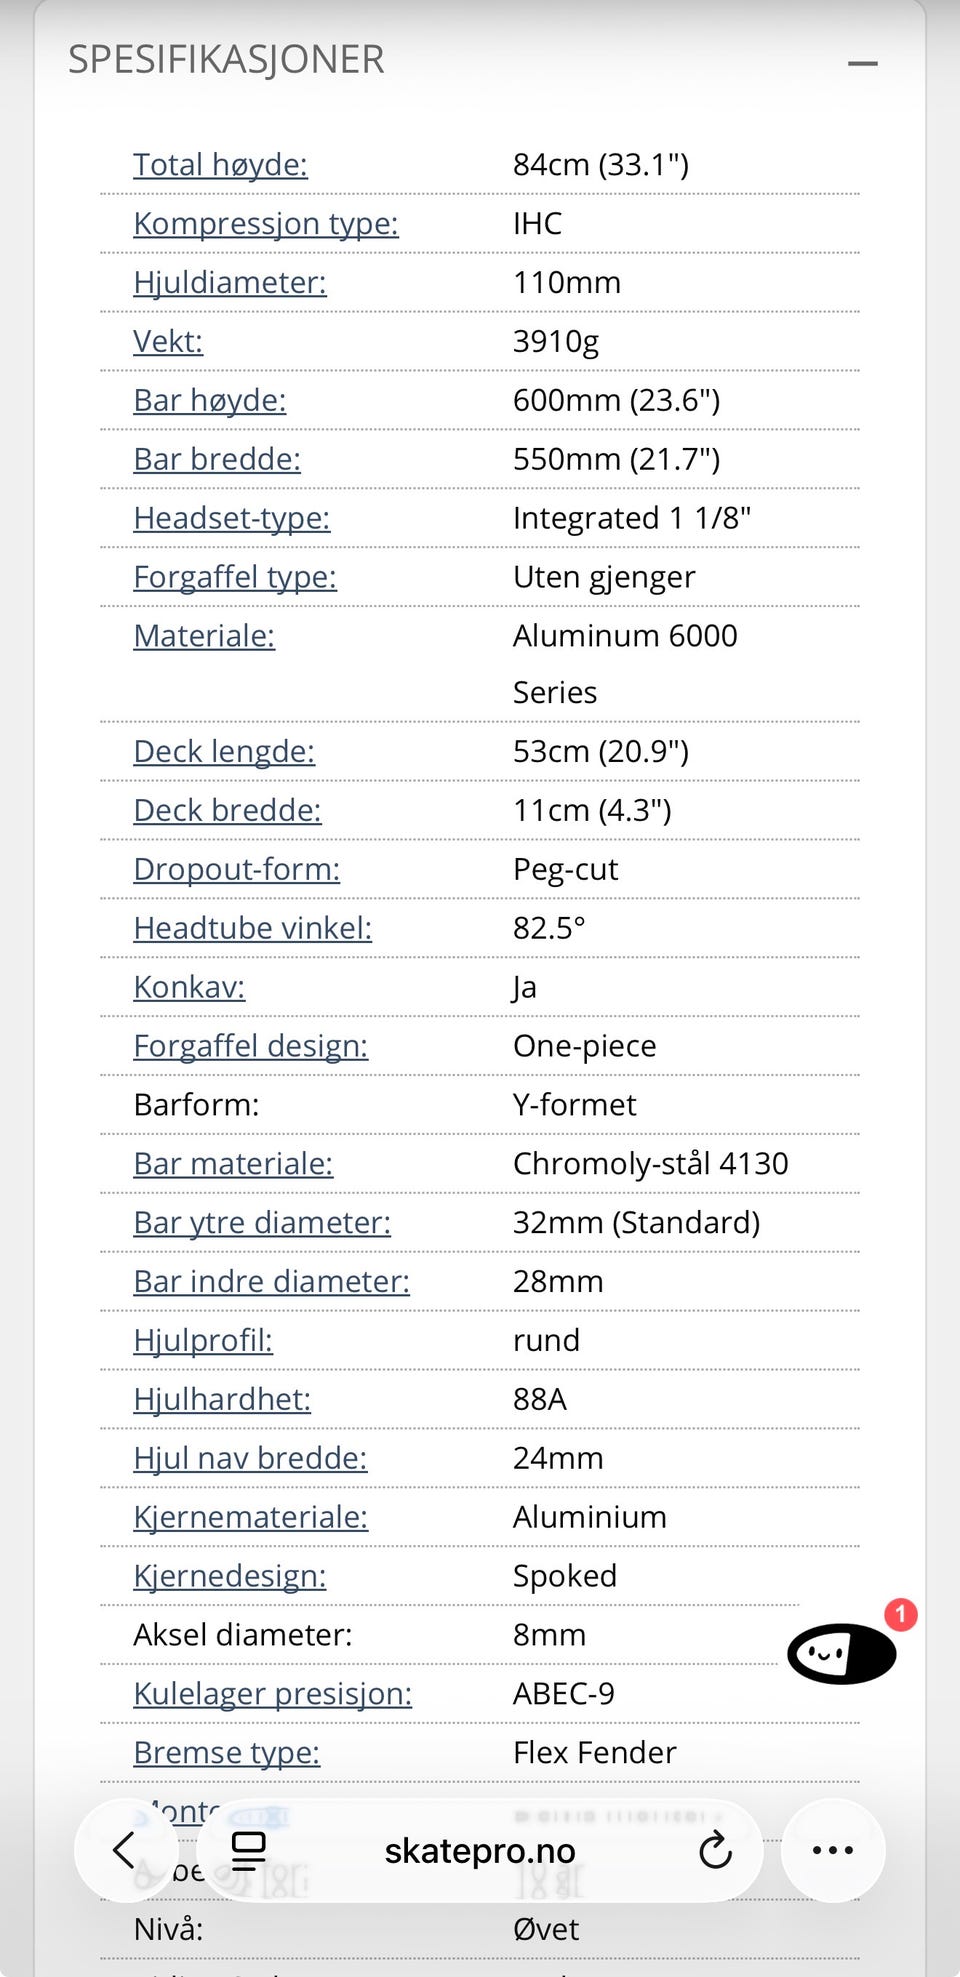Open the Bar ytre diameter link
Viewport: 960px width, 1977px height.
[x=262, y=1222]
